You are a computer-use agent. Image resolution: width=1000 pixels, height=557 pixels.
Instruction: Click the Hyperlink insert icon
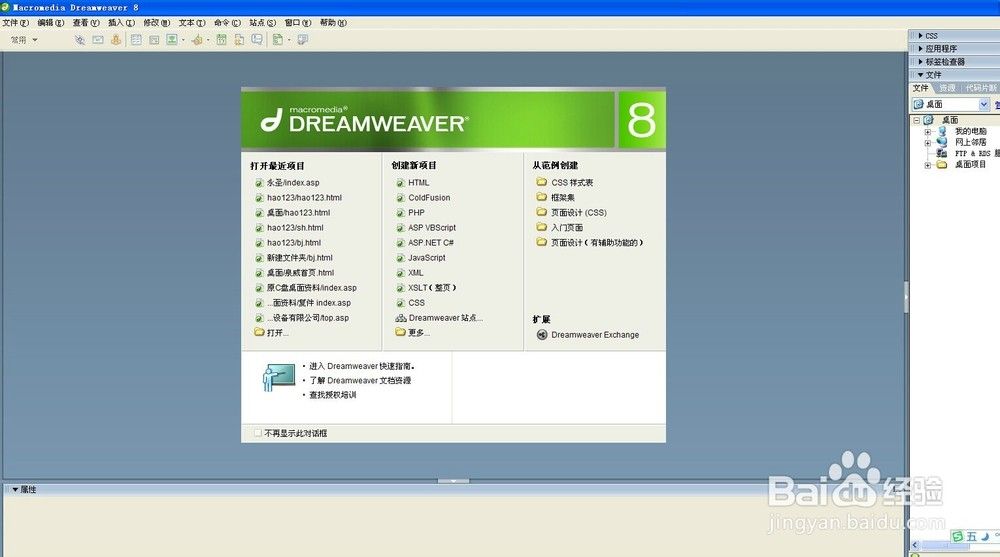click(80, 40)
